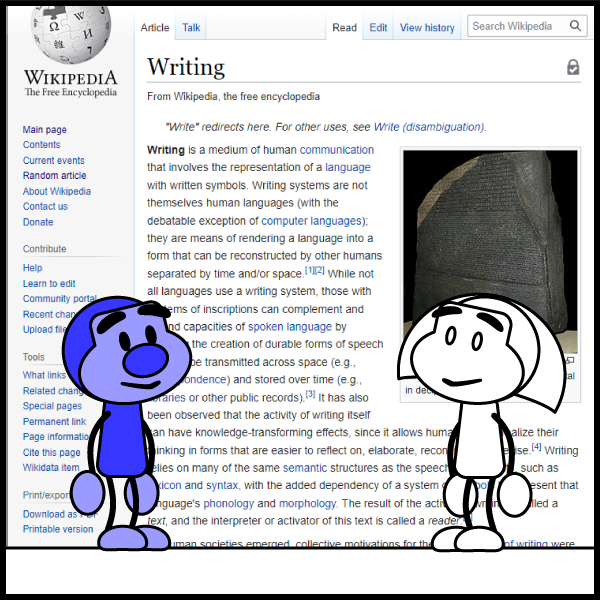600x600 pixels.
Task: Select the Read tab
Action: pos(344,28)
